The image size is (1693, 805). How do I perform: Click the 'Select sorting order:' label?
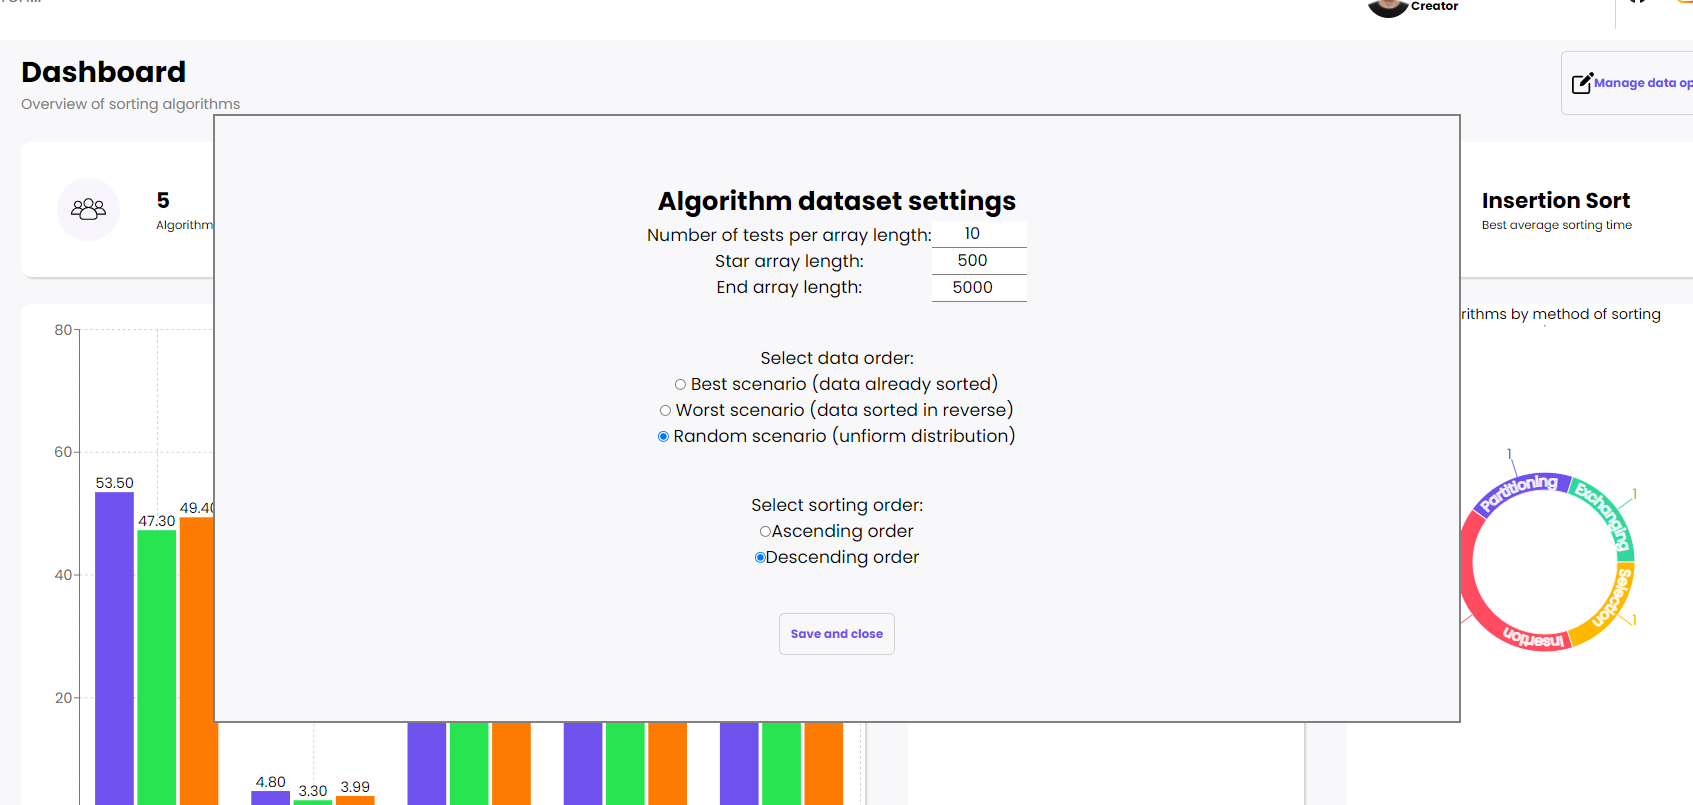tap(837, 505)
